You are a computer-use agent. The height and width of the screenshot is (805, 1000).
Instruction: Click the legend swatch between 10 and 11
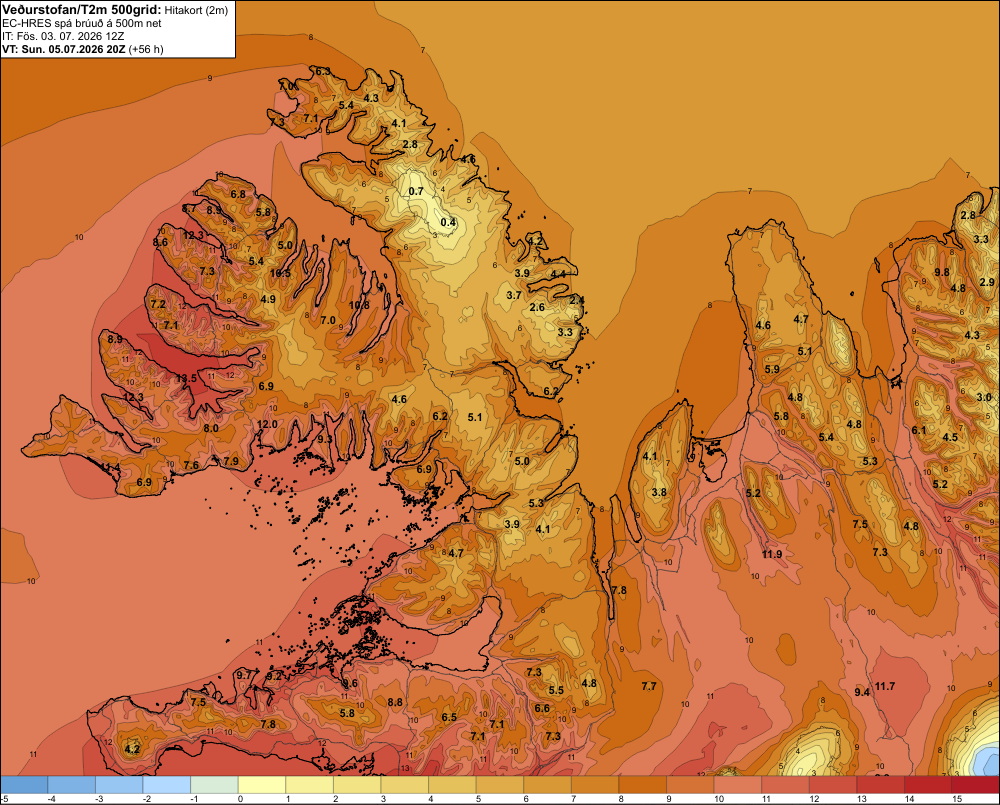pos(738,785)
